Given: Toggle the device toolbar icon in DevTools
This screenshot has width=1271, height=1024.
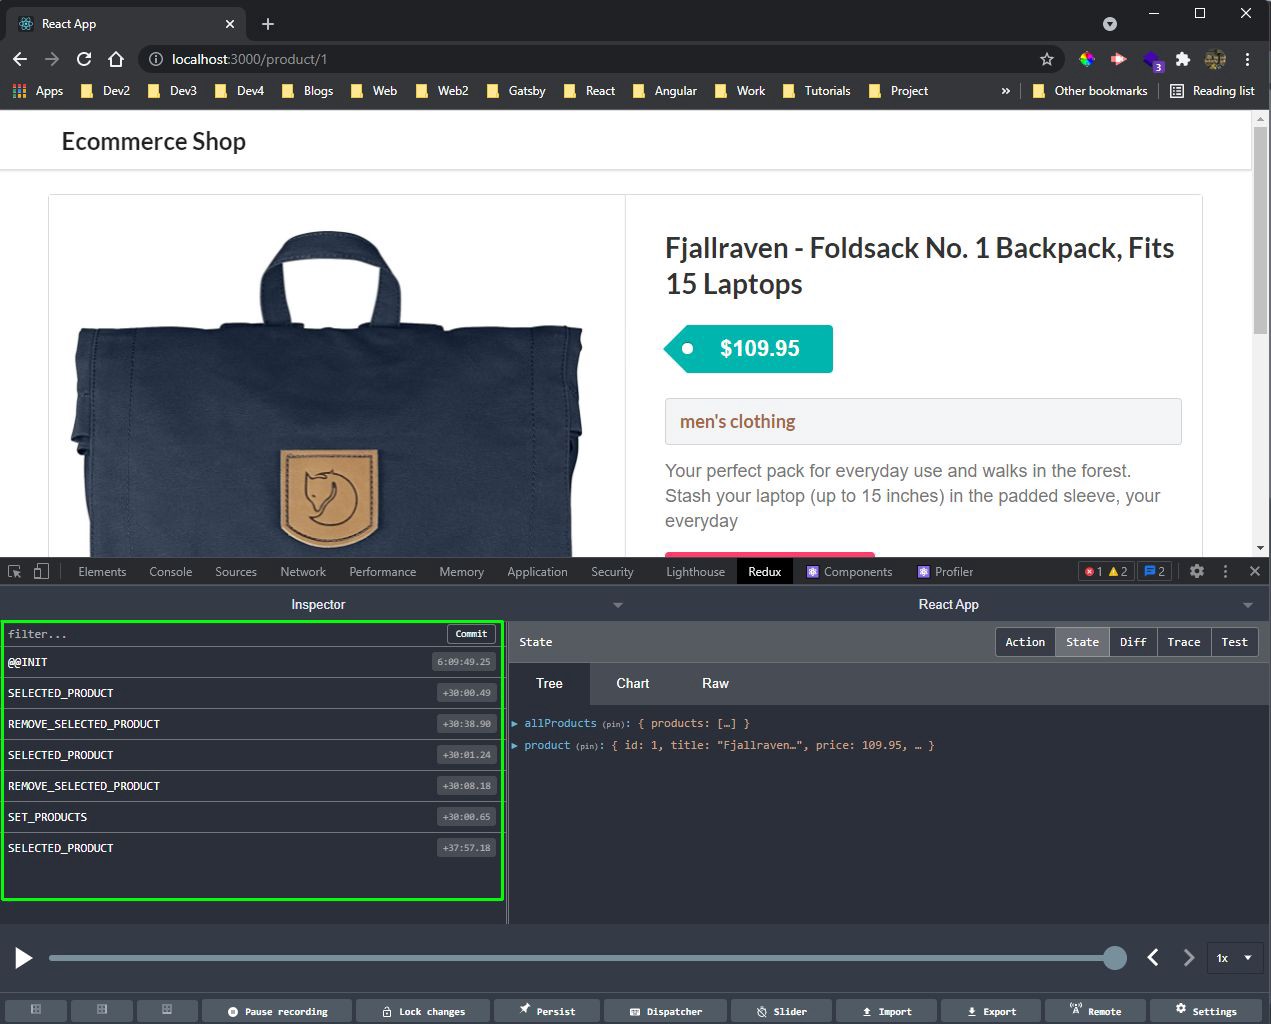Looking at the screenshot, I should click(41, 571).
